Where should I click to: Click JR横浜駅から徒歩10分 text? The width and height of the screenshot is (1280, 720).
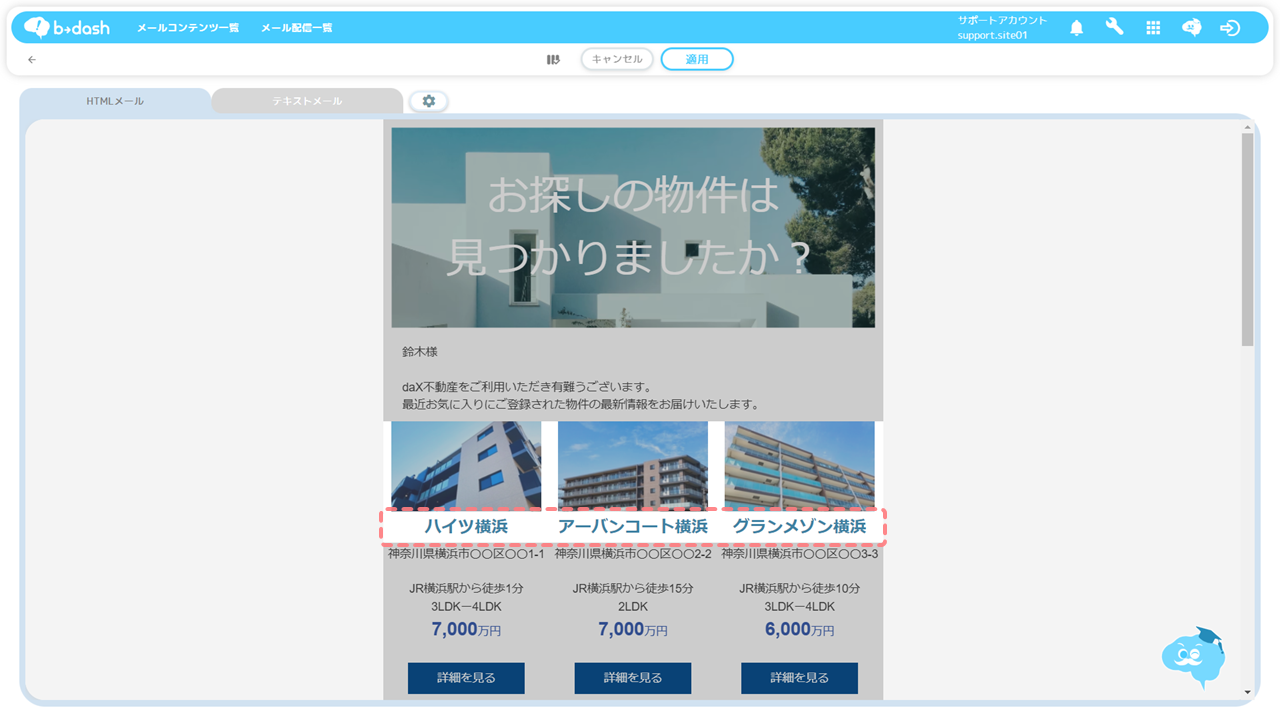pos(799,588)
